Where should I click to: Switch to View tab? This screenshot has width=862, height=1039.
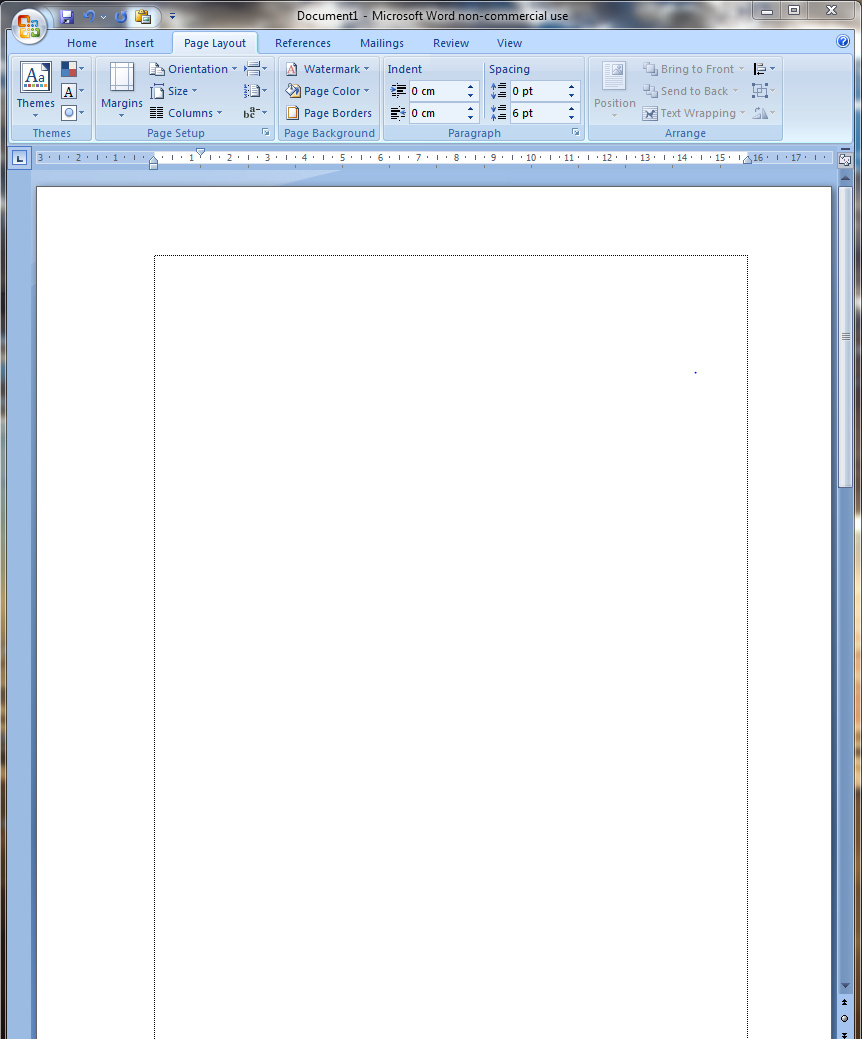point(509,43)
